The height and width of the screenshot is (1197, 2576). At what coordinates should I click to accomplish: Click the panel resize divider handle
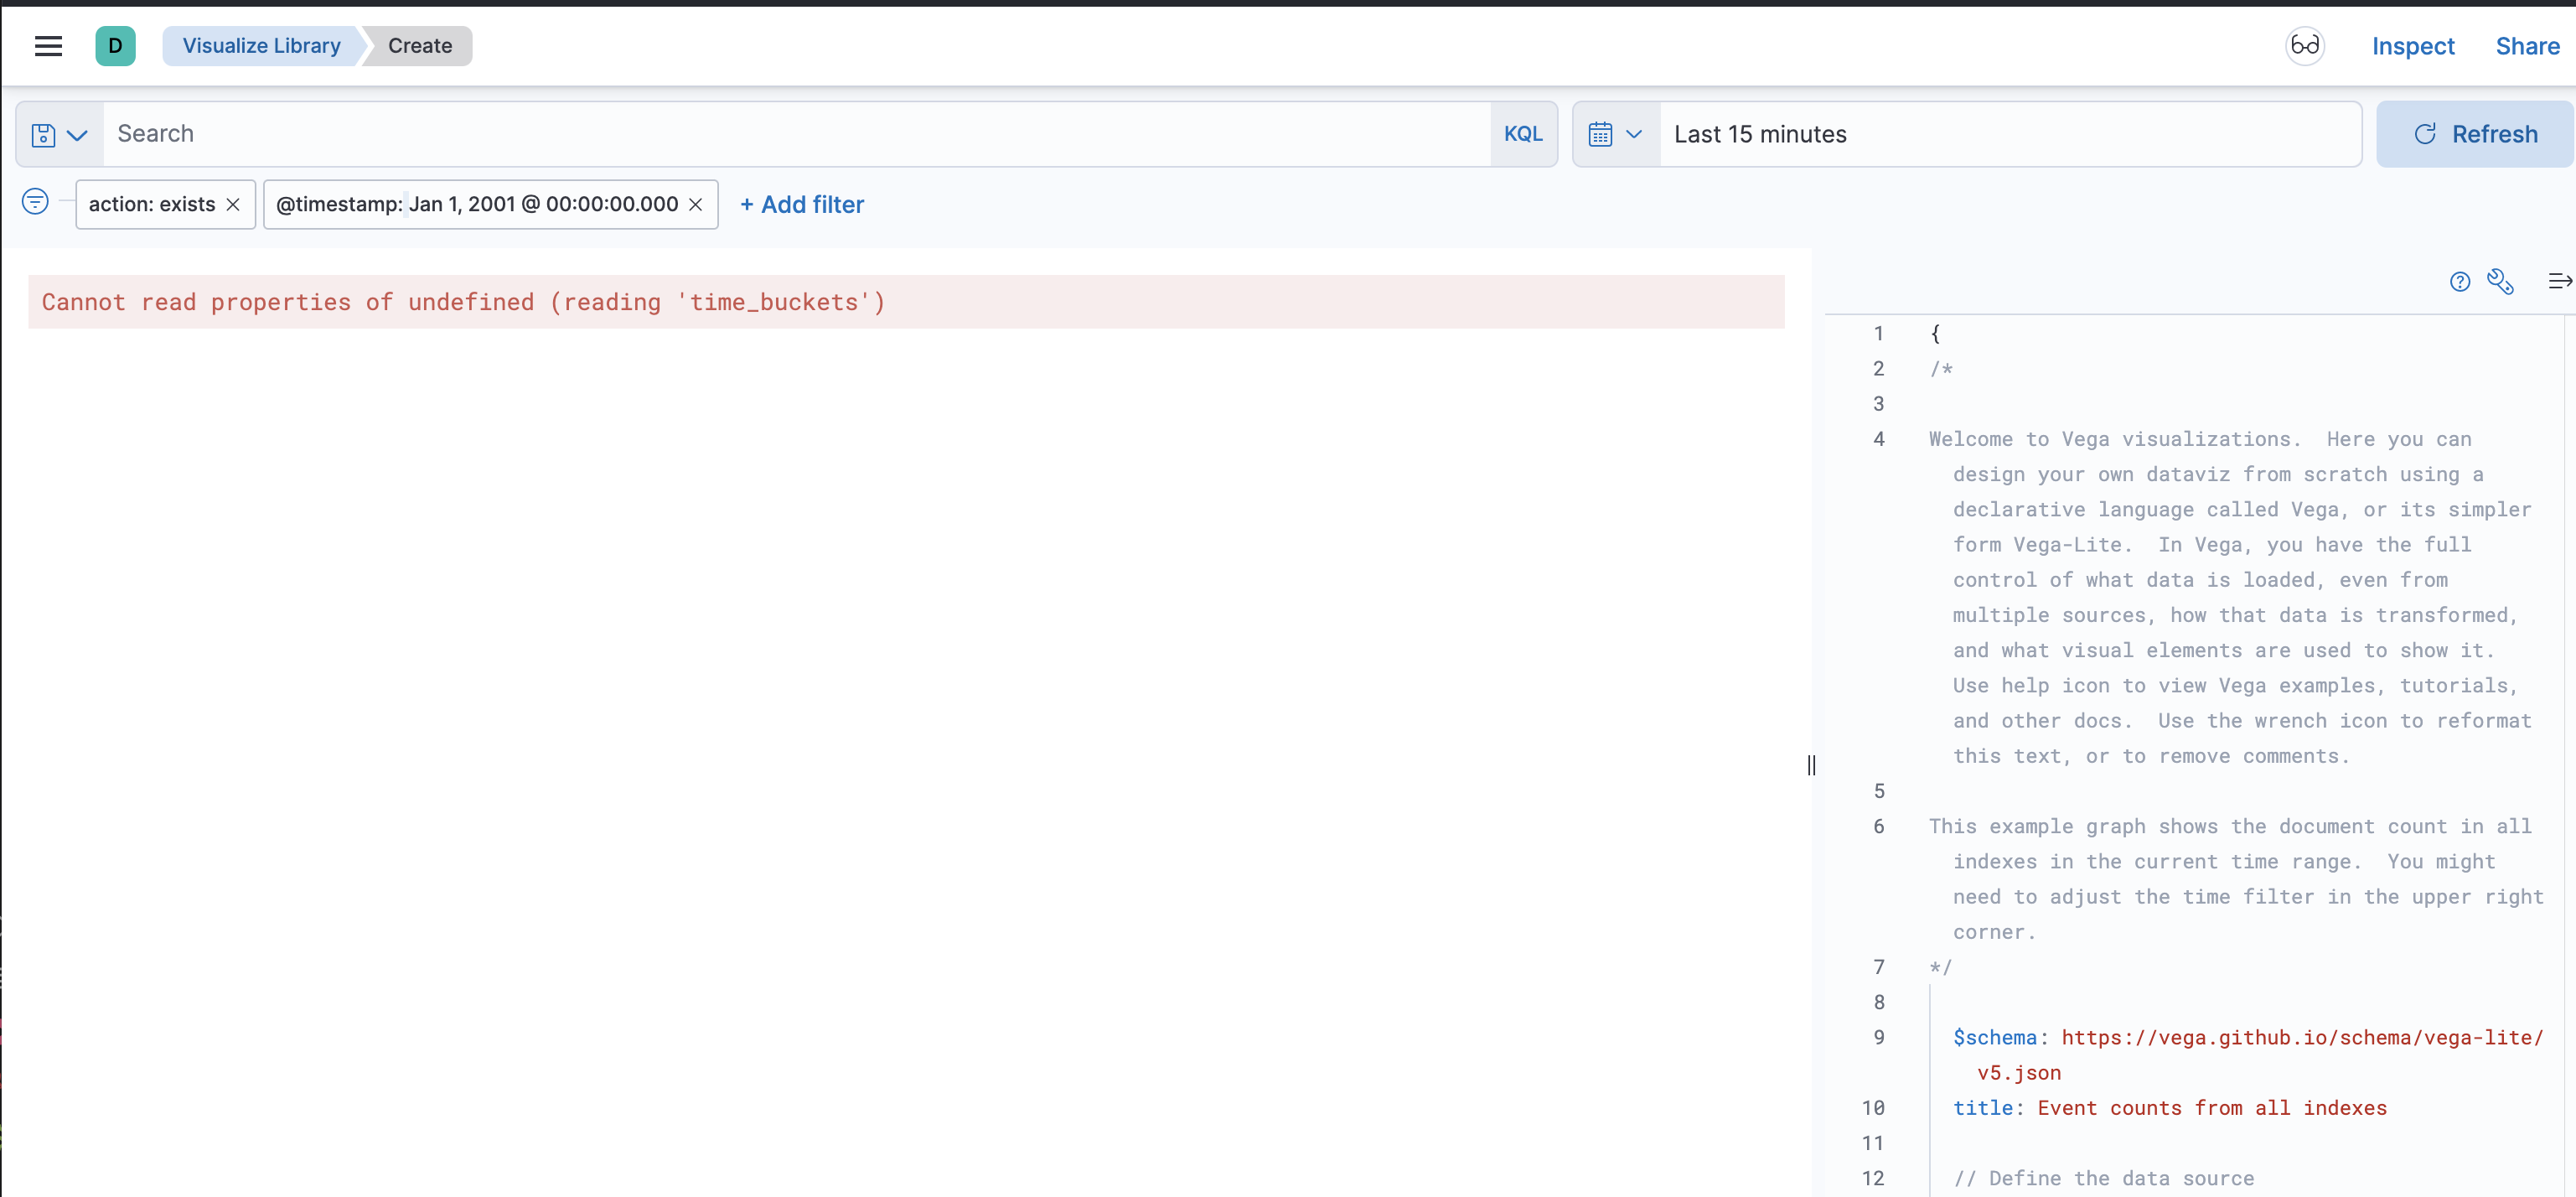[x=1811, y=765]
